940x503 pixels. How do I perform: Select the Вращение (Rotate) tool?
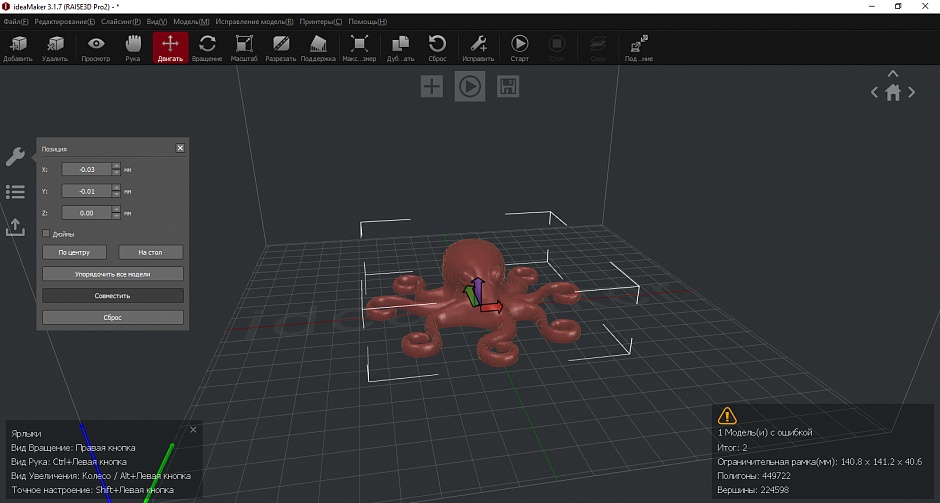208,47
